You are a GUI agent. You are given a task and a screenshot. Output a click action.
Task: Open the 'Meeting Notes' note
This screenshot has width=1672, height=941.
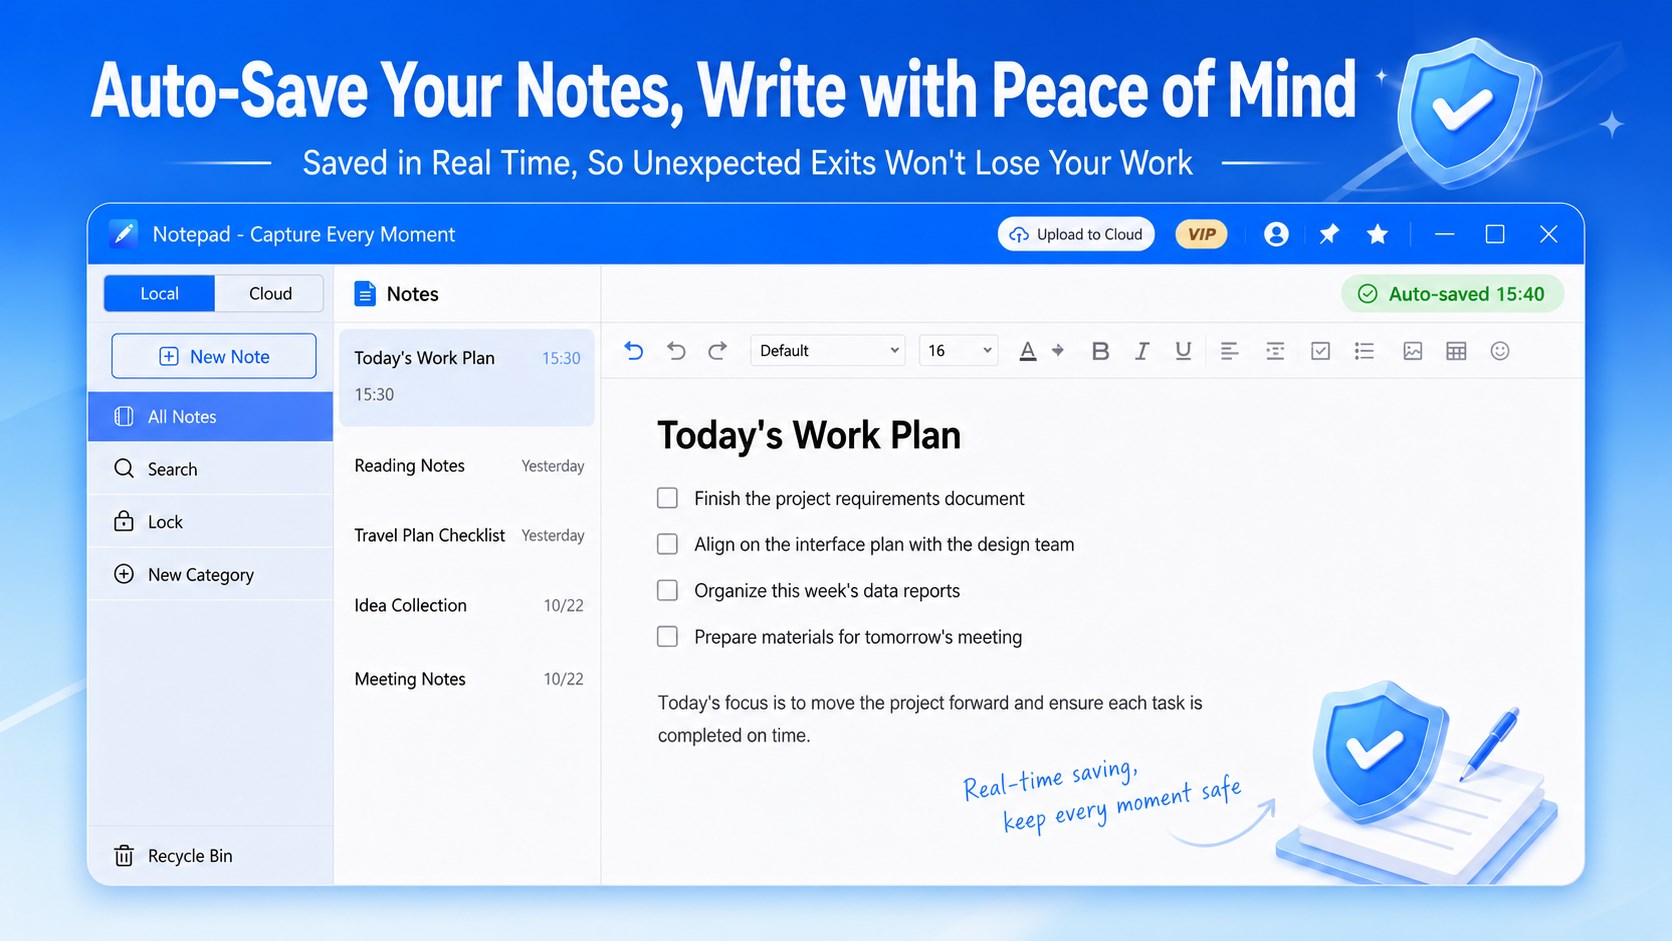[467, 679]
